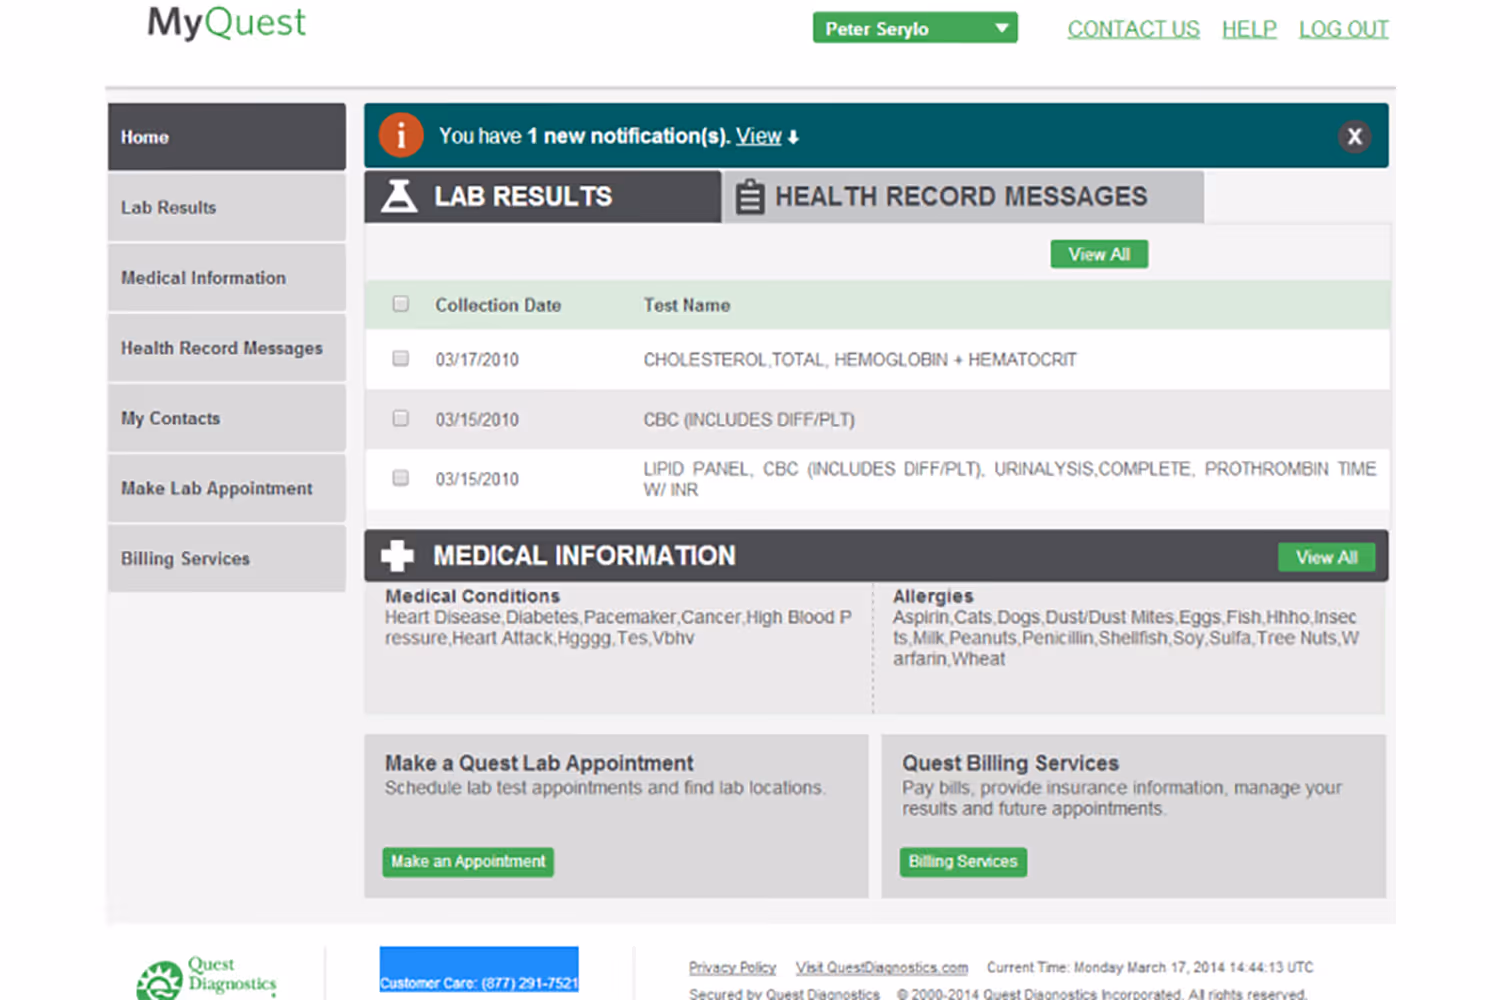Screen dimensions: 1500x1000
Task: Click the white cross Medical Information icon
Action: click(397, 556)
